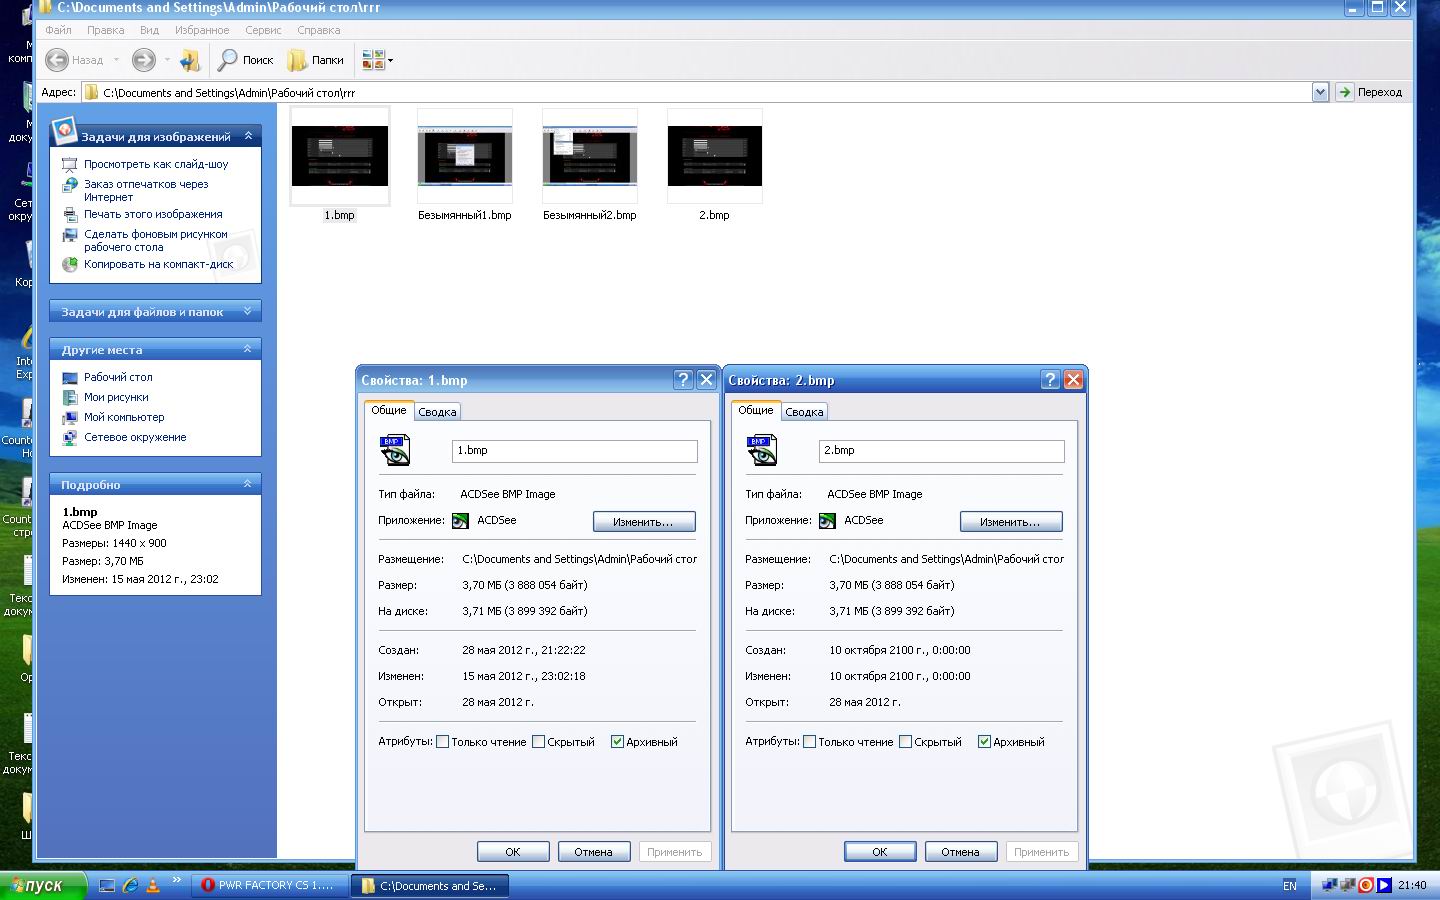Collapse the Details (Подробно) panel
Screen dimensions: 1440x900
click(247, 484)
